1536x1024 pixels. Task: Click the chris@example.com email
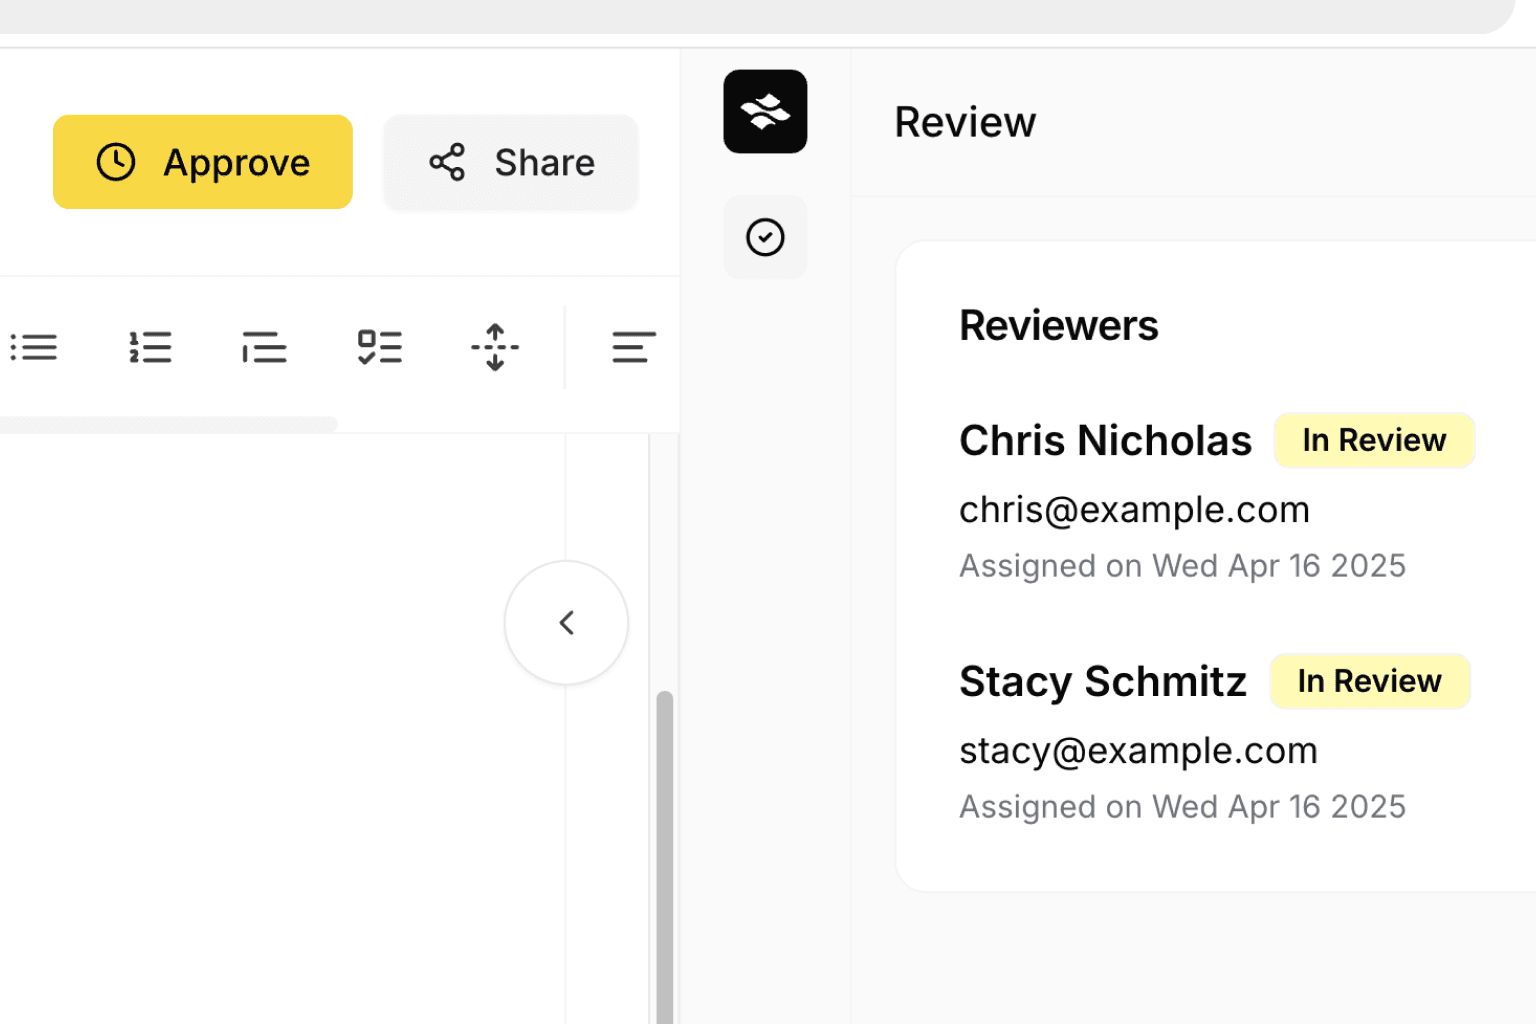coord(1134,510)
